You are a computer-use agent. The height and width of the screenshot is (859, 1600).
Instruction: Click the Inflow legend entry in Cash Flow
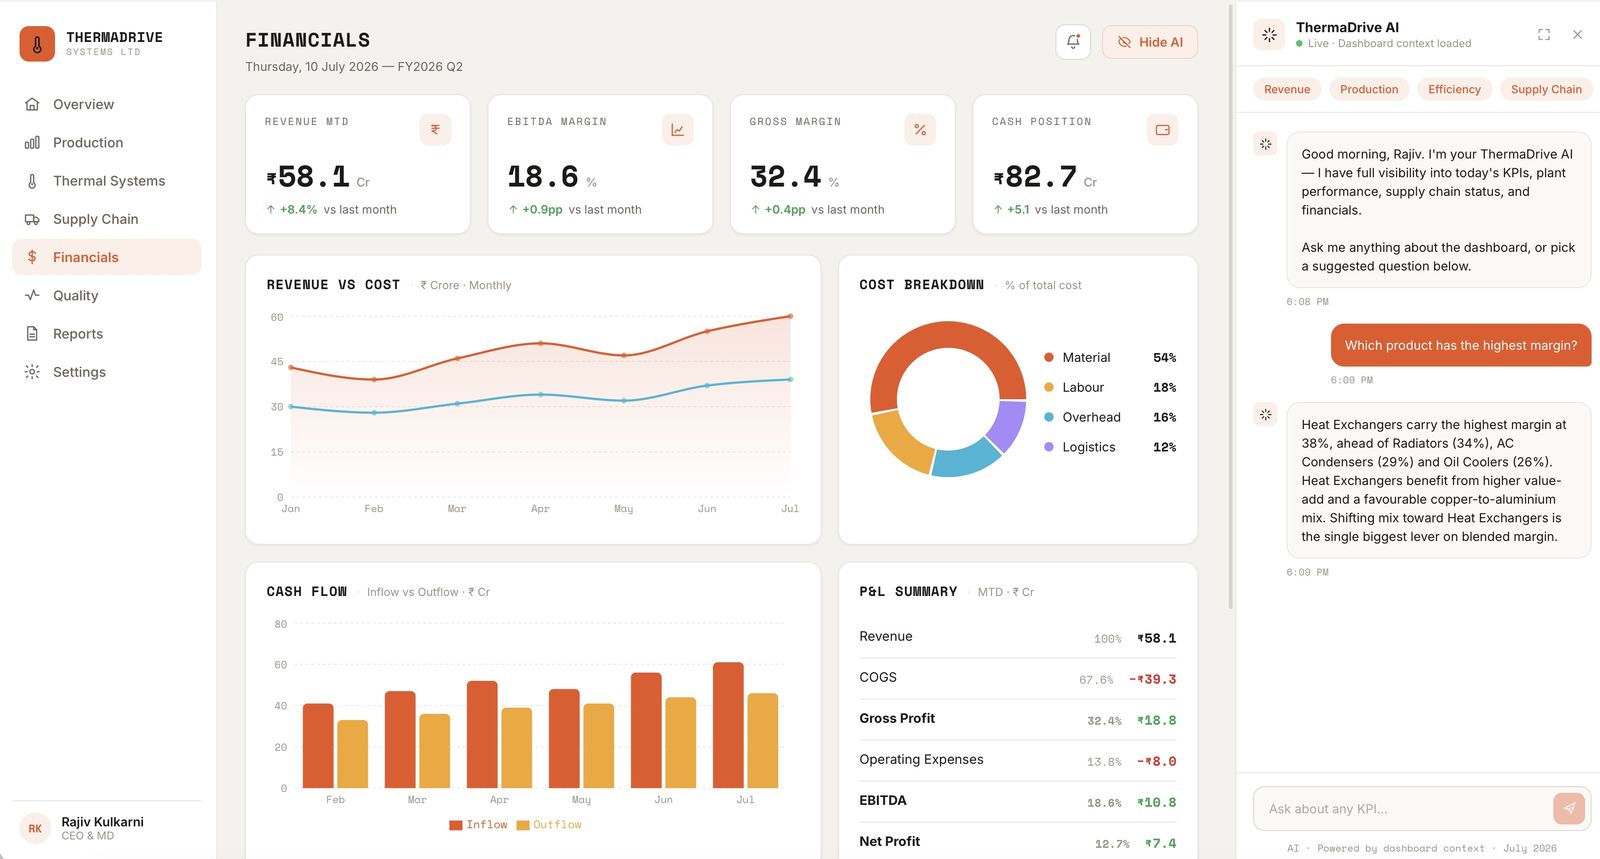coord(479,825)
